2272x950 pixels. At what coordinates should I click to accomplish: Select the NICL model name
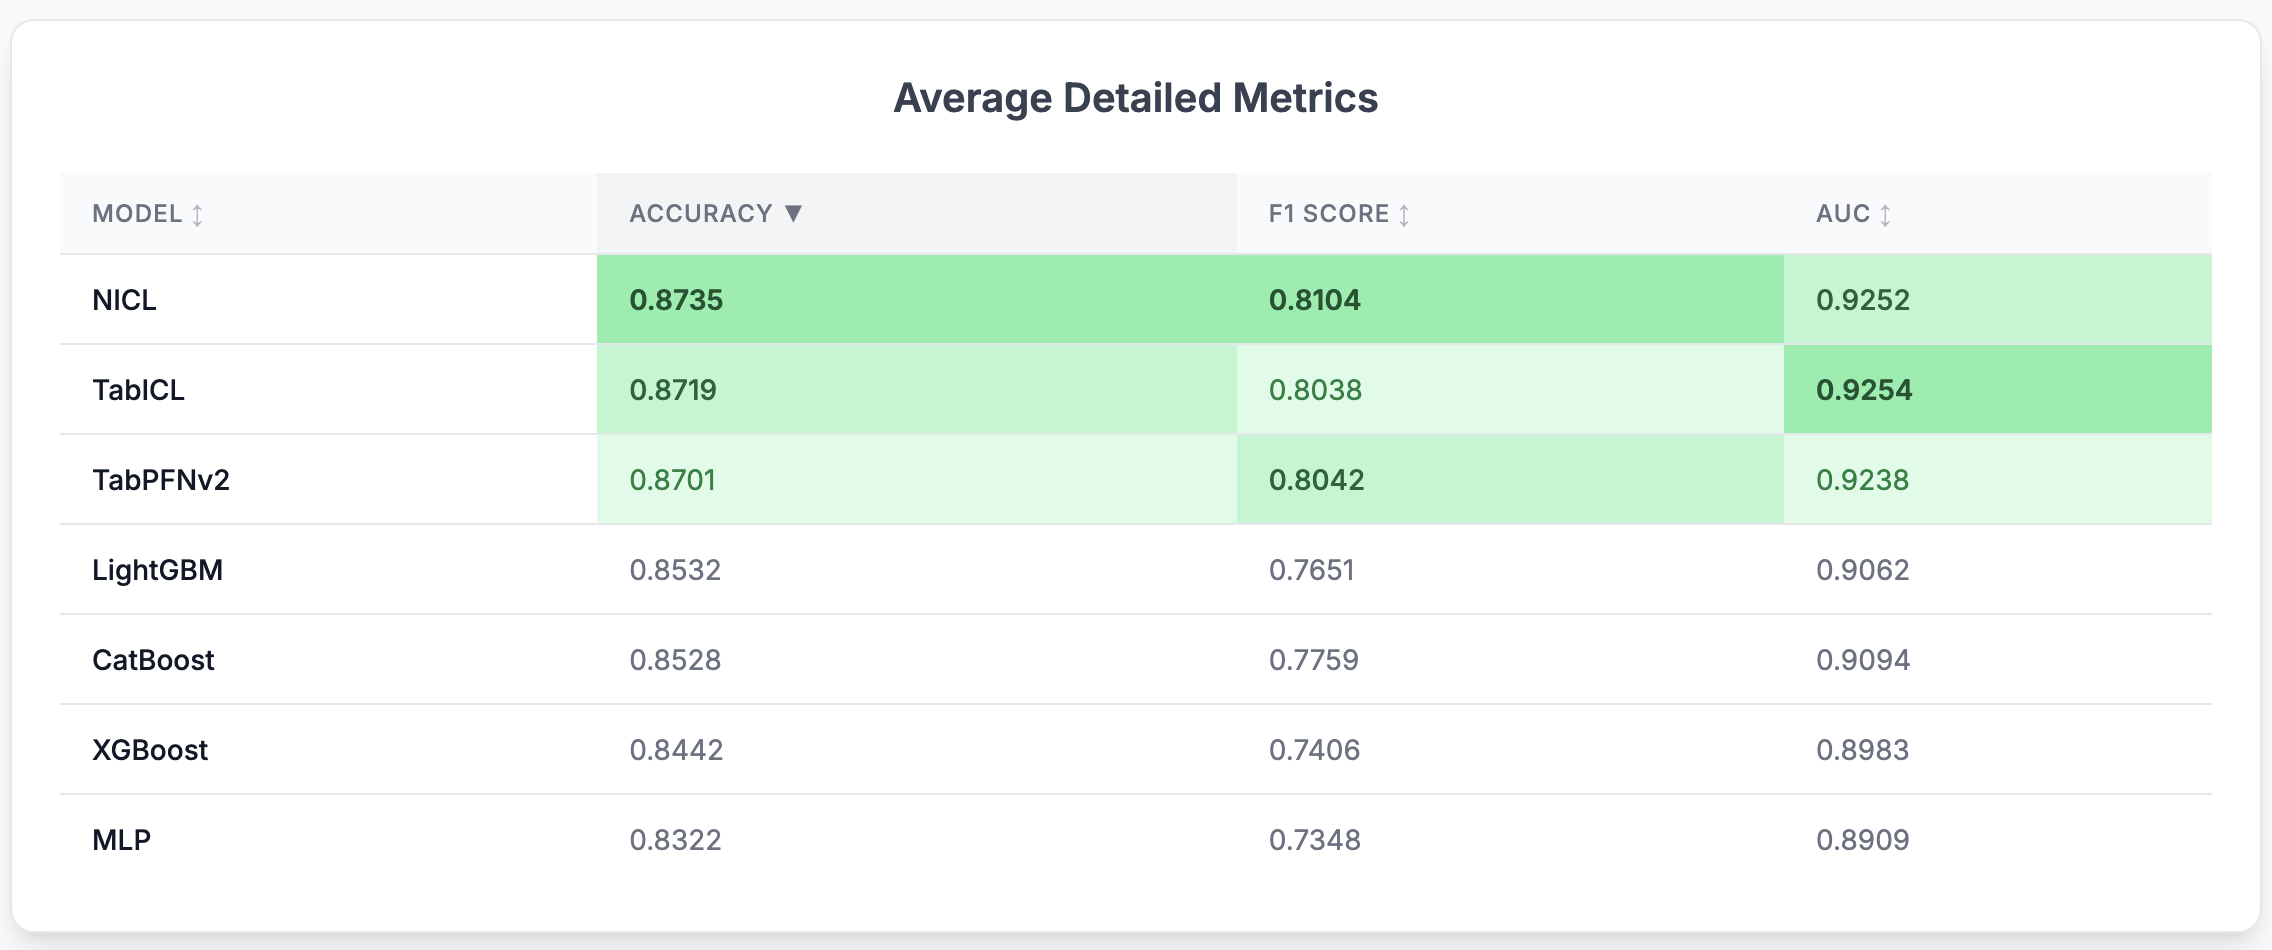[124, 300]
